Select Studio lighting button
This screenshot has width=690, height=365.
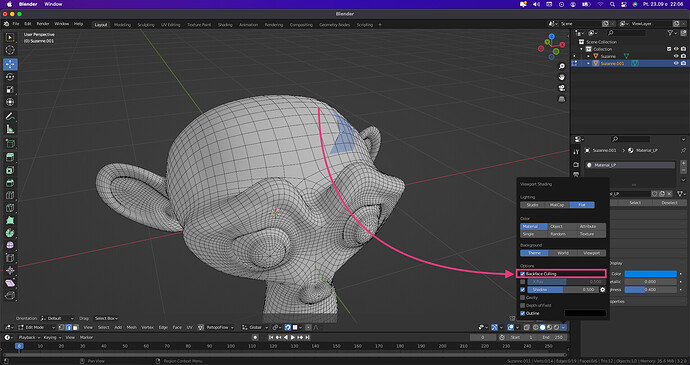click(x=532, y=205)
